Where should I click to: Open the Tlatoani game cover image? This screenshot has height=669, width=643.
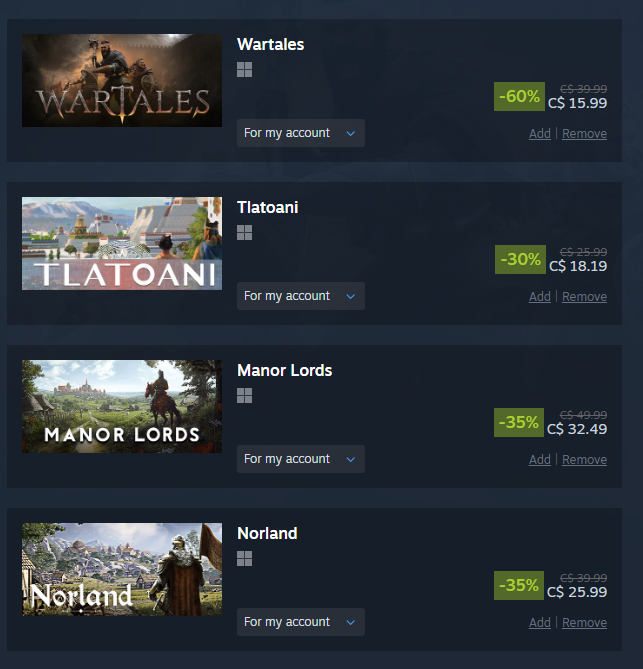(x=122, y=243)
